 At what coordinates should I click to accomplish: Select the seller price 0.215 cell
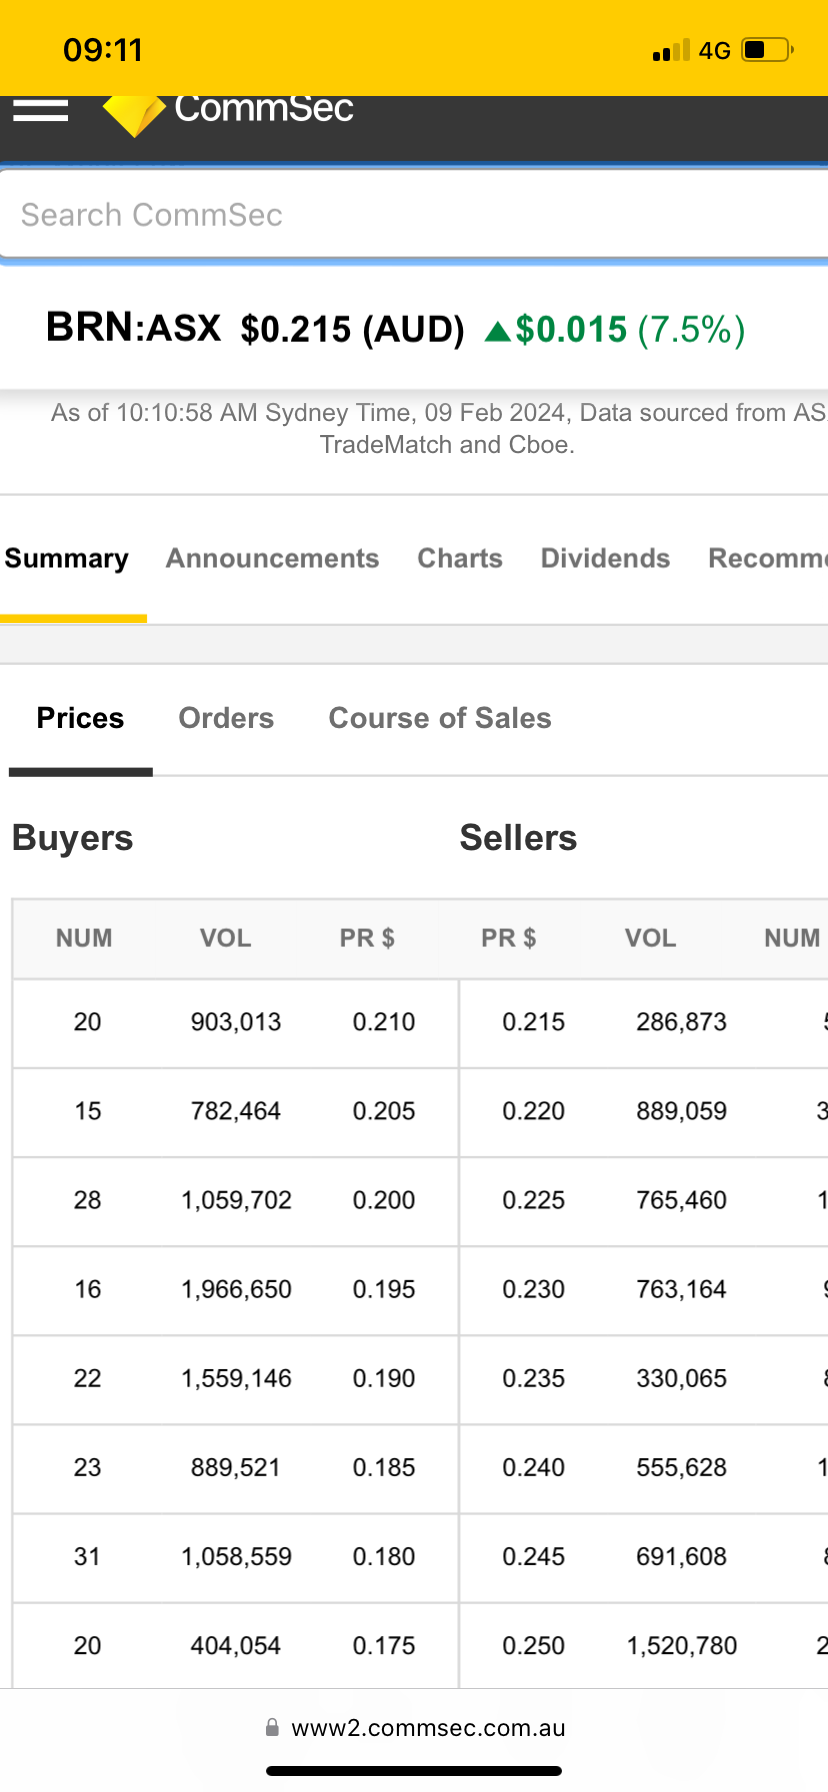click(533, 1022)
